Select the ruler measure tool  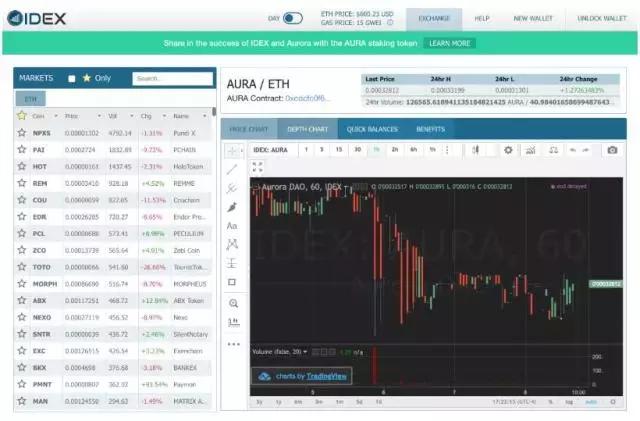(x=233, y=322)
